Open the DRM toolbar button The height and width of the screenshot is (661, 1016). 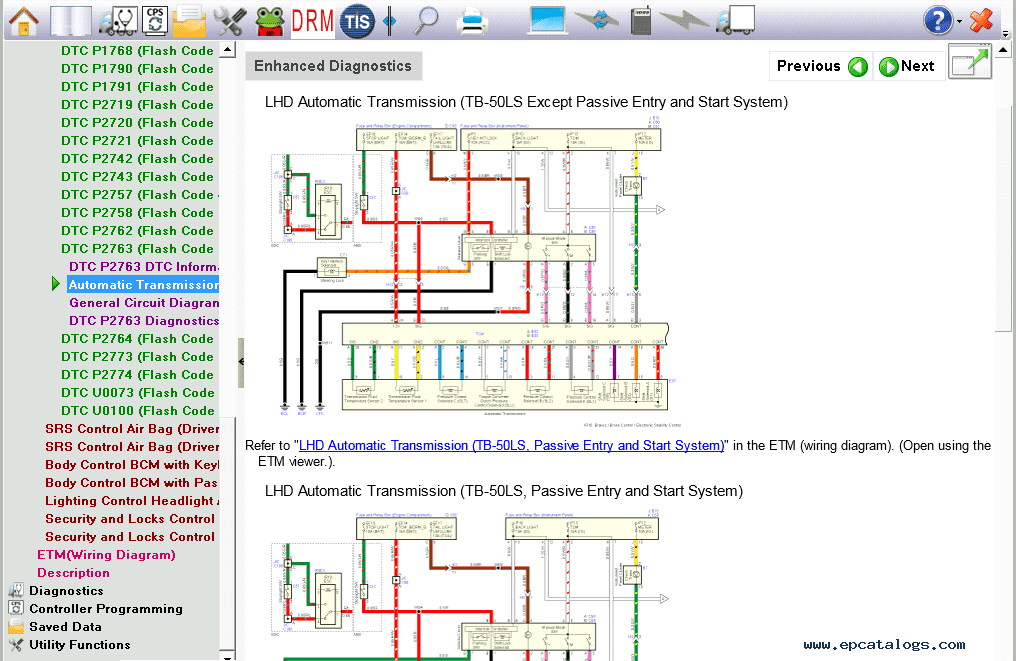312,21
